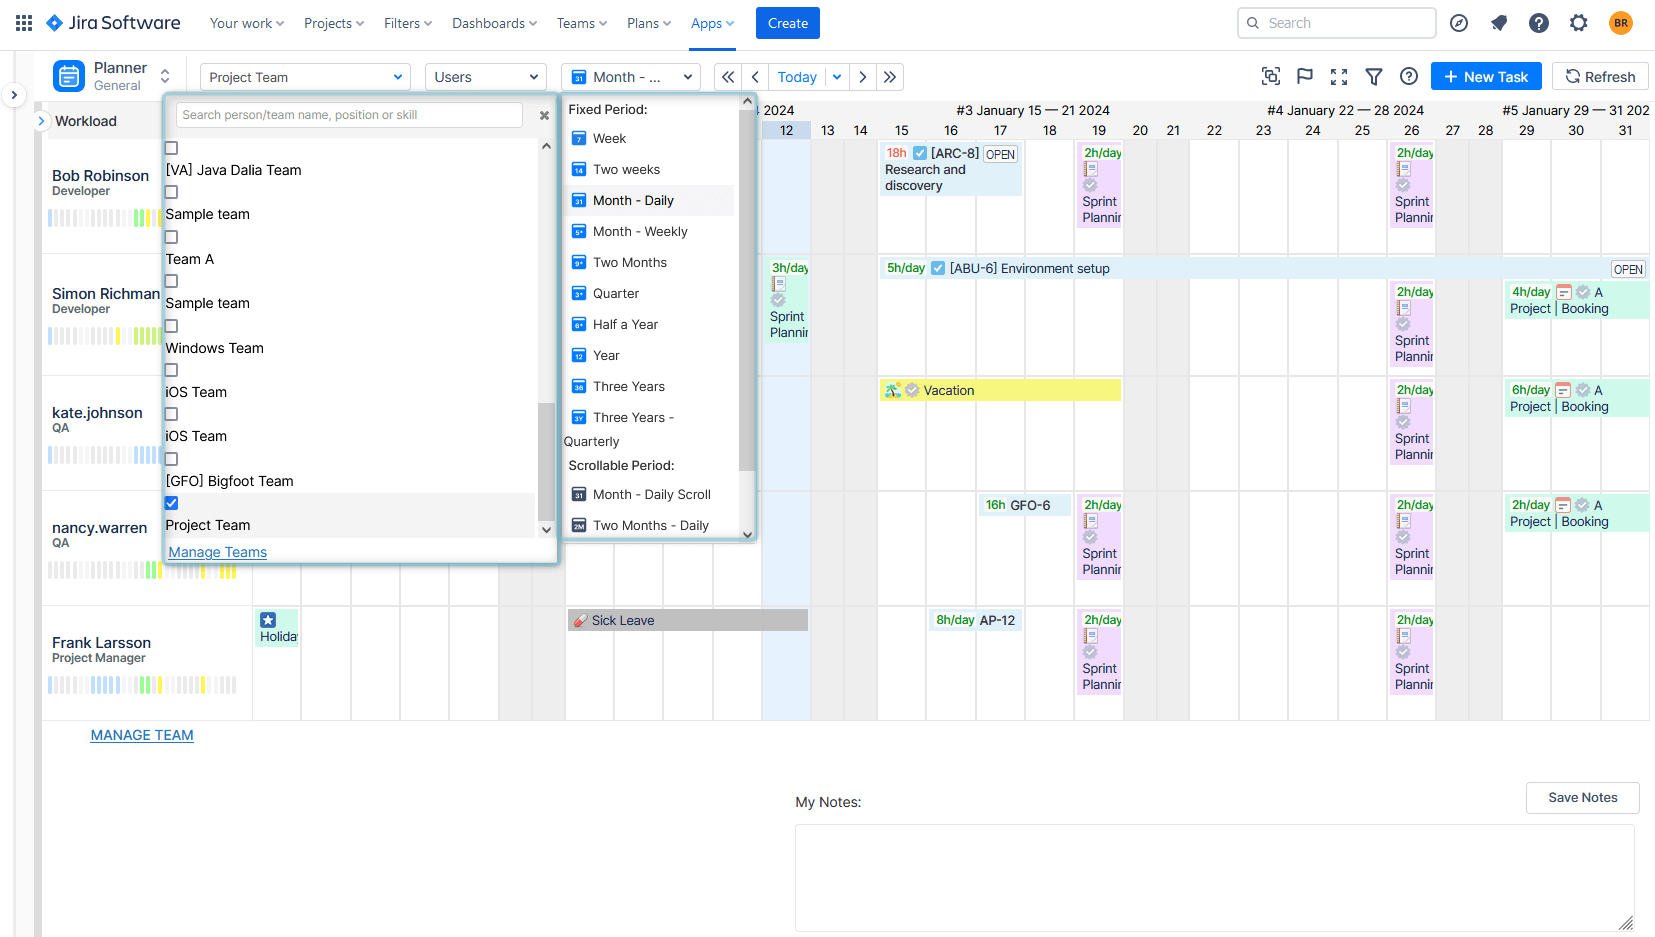Expand the chevron next to Today
The image size is (1655, 937).
pyautogui.click(x=837, y=76)
